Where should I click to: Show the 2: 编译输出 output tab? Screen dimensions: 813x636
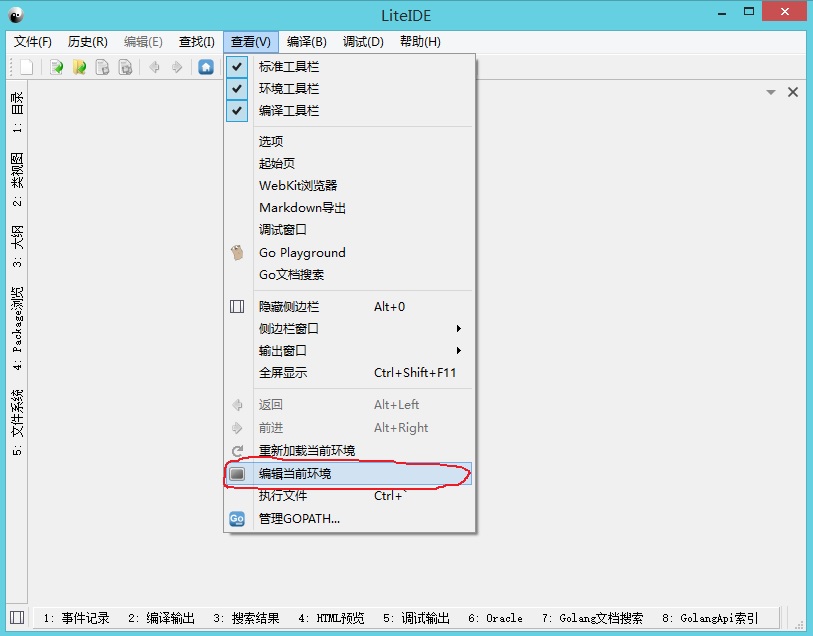161,618
